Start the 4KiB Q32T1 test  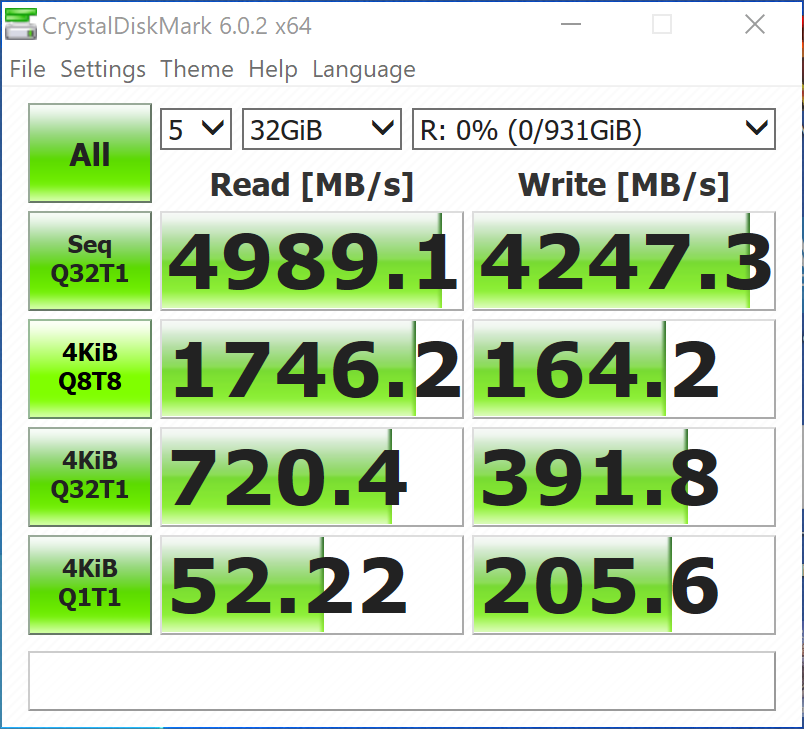(90, 477)
